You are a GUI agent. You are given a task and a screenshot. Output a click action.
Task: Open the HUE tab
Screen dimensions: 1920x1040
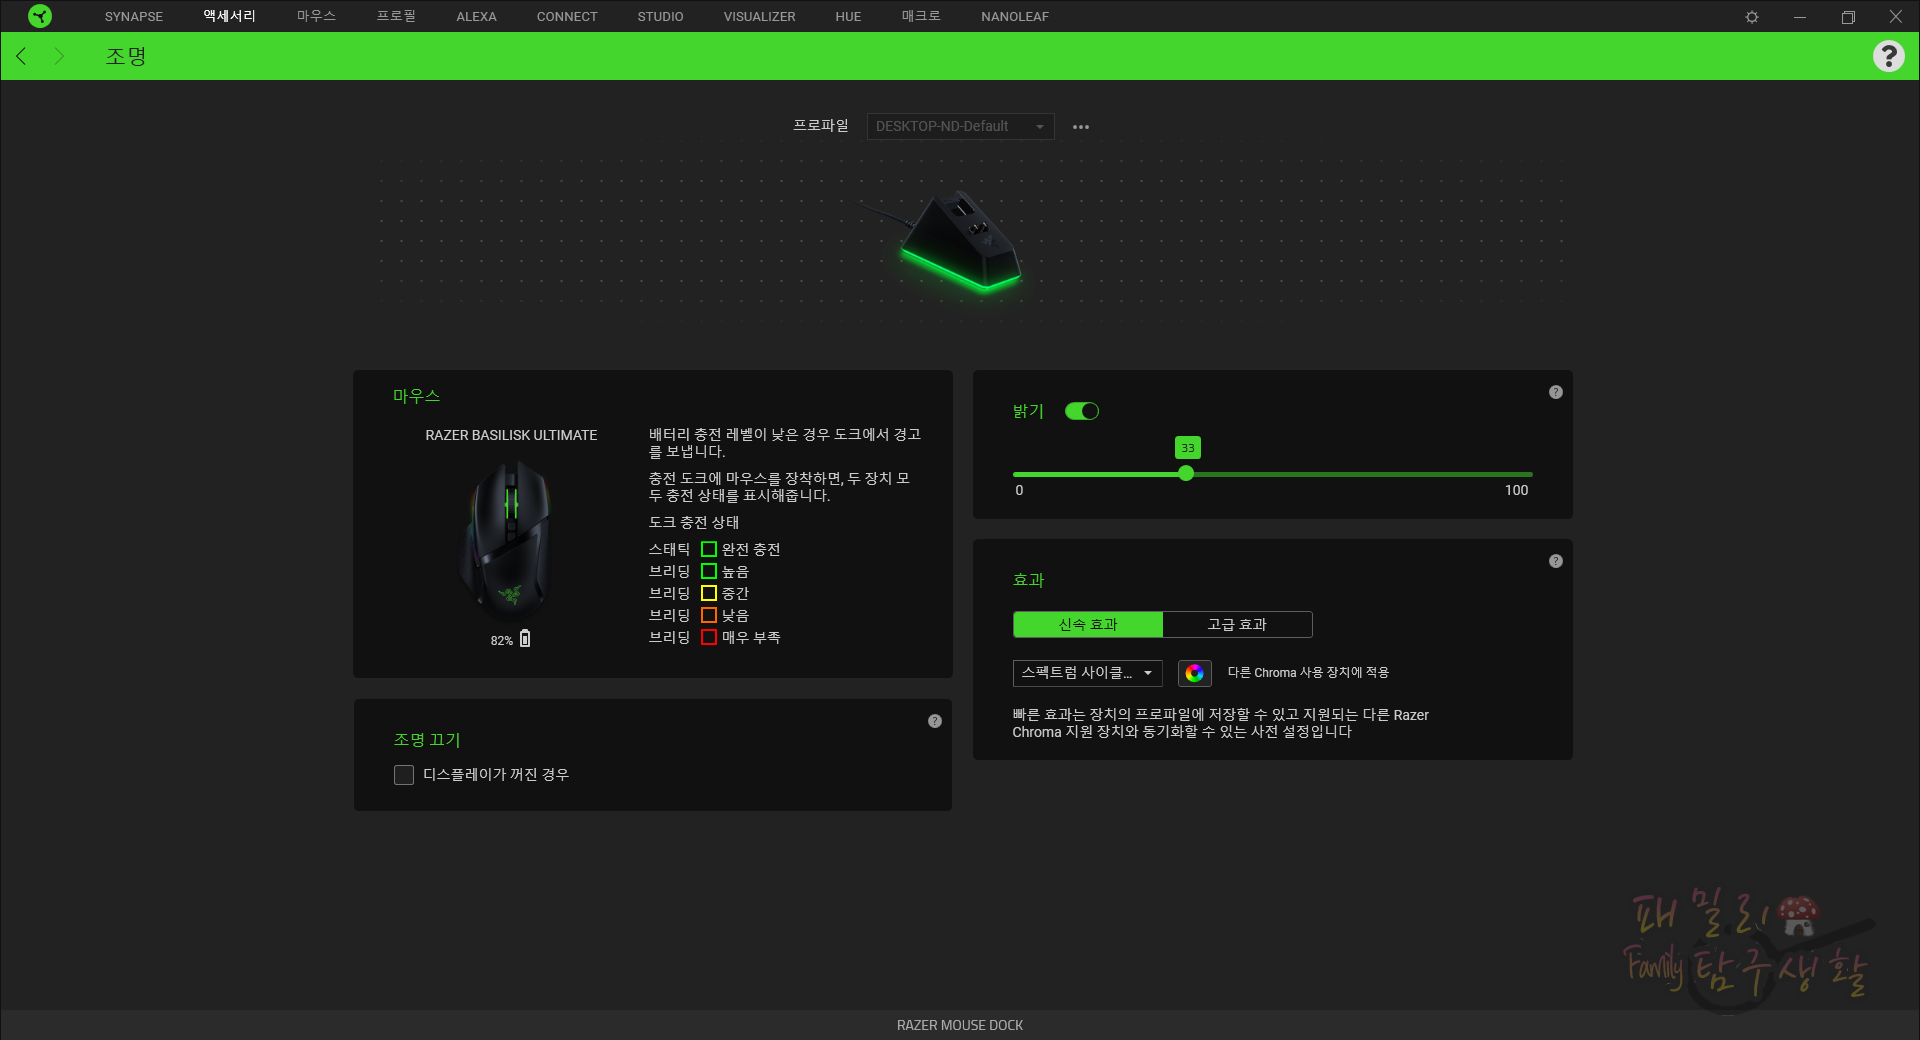(848, 17)
